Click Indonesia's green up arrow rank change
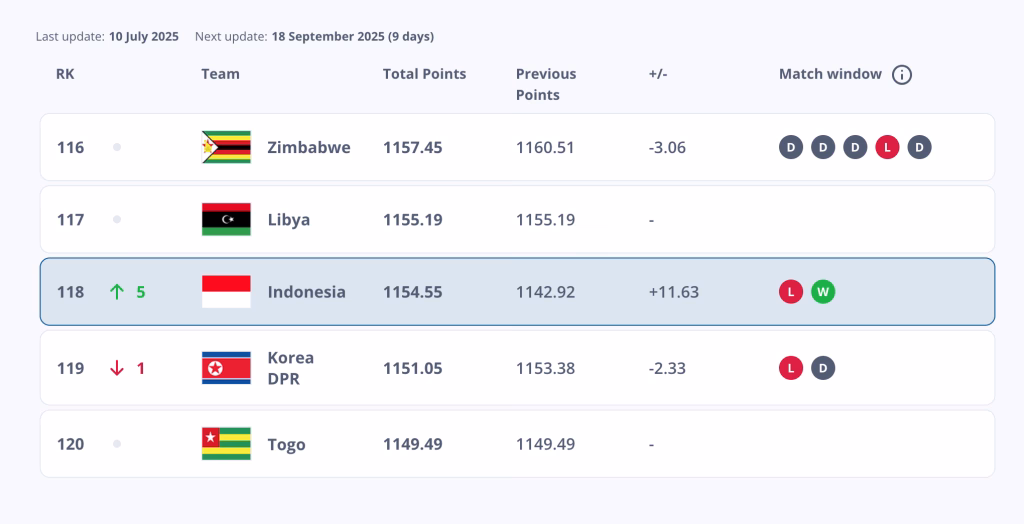Viewport: 1024px width, 524px height. [x=117, y=292]
